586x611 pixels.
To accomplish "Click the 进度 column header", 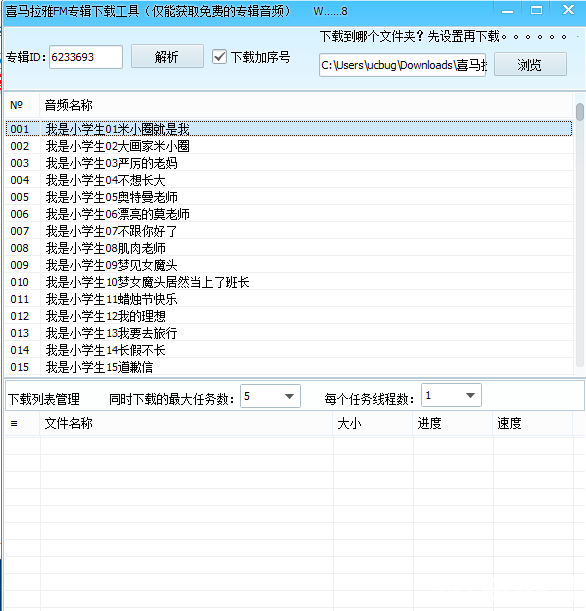I will (453, 423).
